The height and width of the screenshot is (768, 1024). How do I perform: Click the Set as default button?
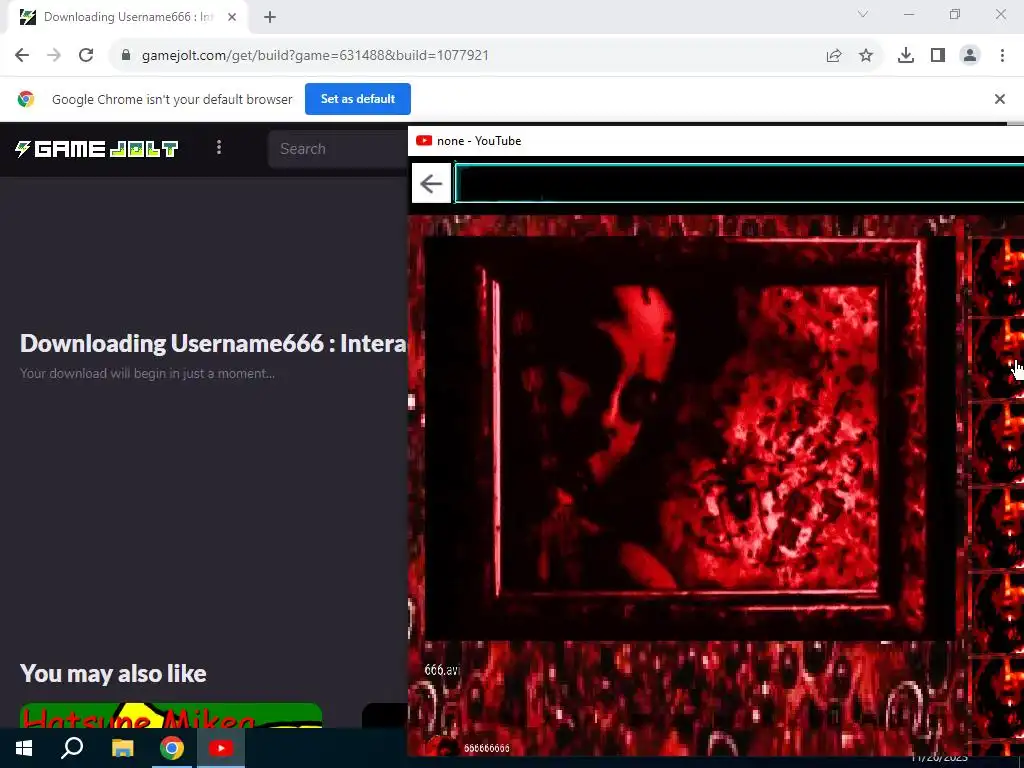tap(358, 99)
